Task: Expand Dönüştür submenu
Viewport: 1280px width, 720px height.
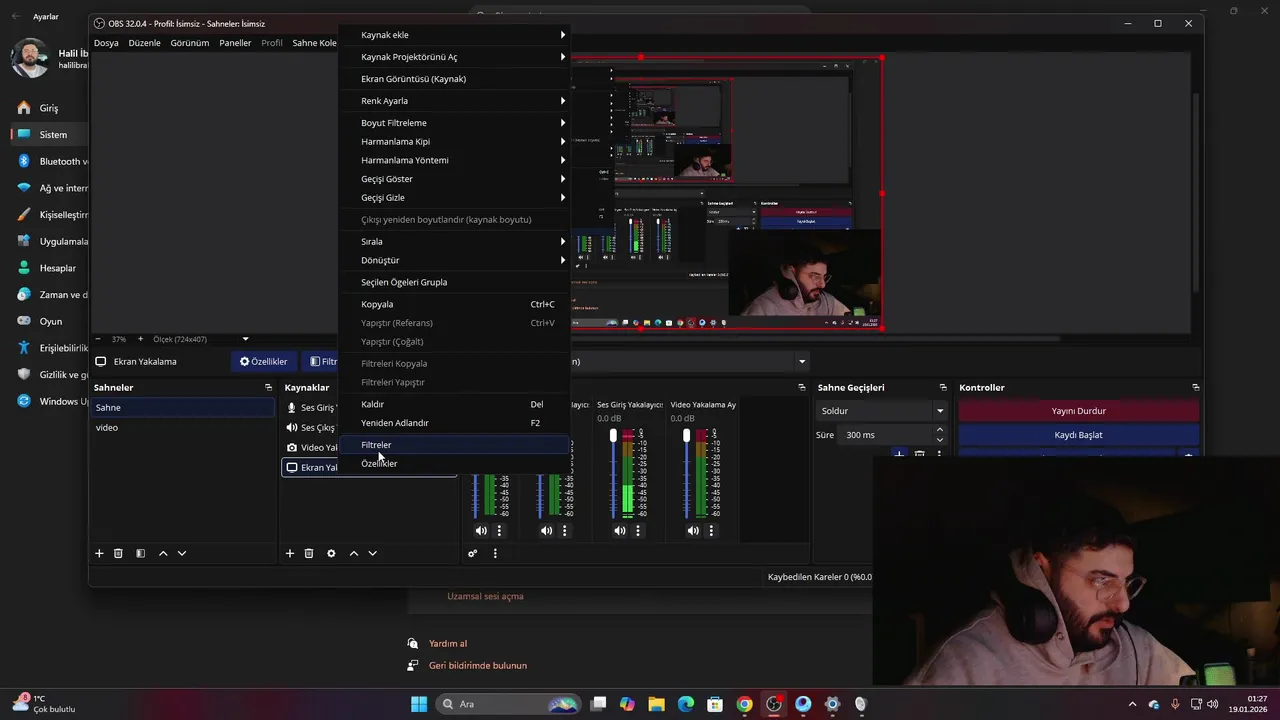Action: click(x=454, y=260)
